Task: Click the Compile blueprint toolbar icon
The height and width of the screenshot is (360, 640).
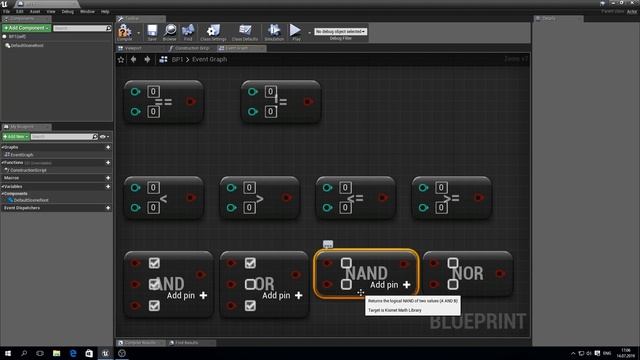Action: point(124,31)
